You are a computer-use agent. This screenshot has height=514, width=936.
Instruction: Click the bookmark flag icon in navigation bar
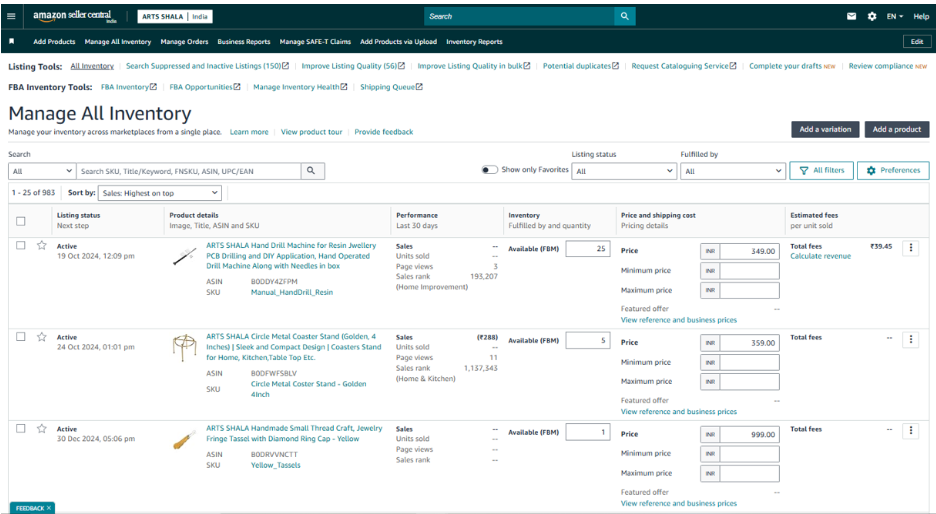pyautogui.click(x=11, y=42)
